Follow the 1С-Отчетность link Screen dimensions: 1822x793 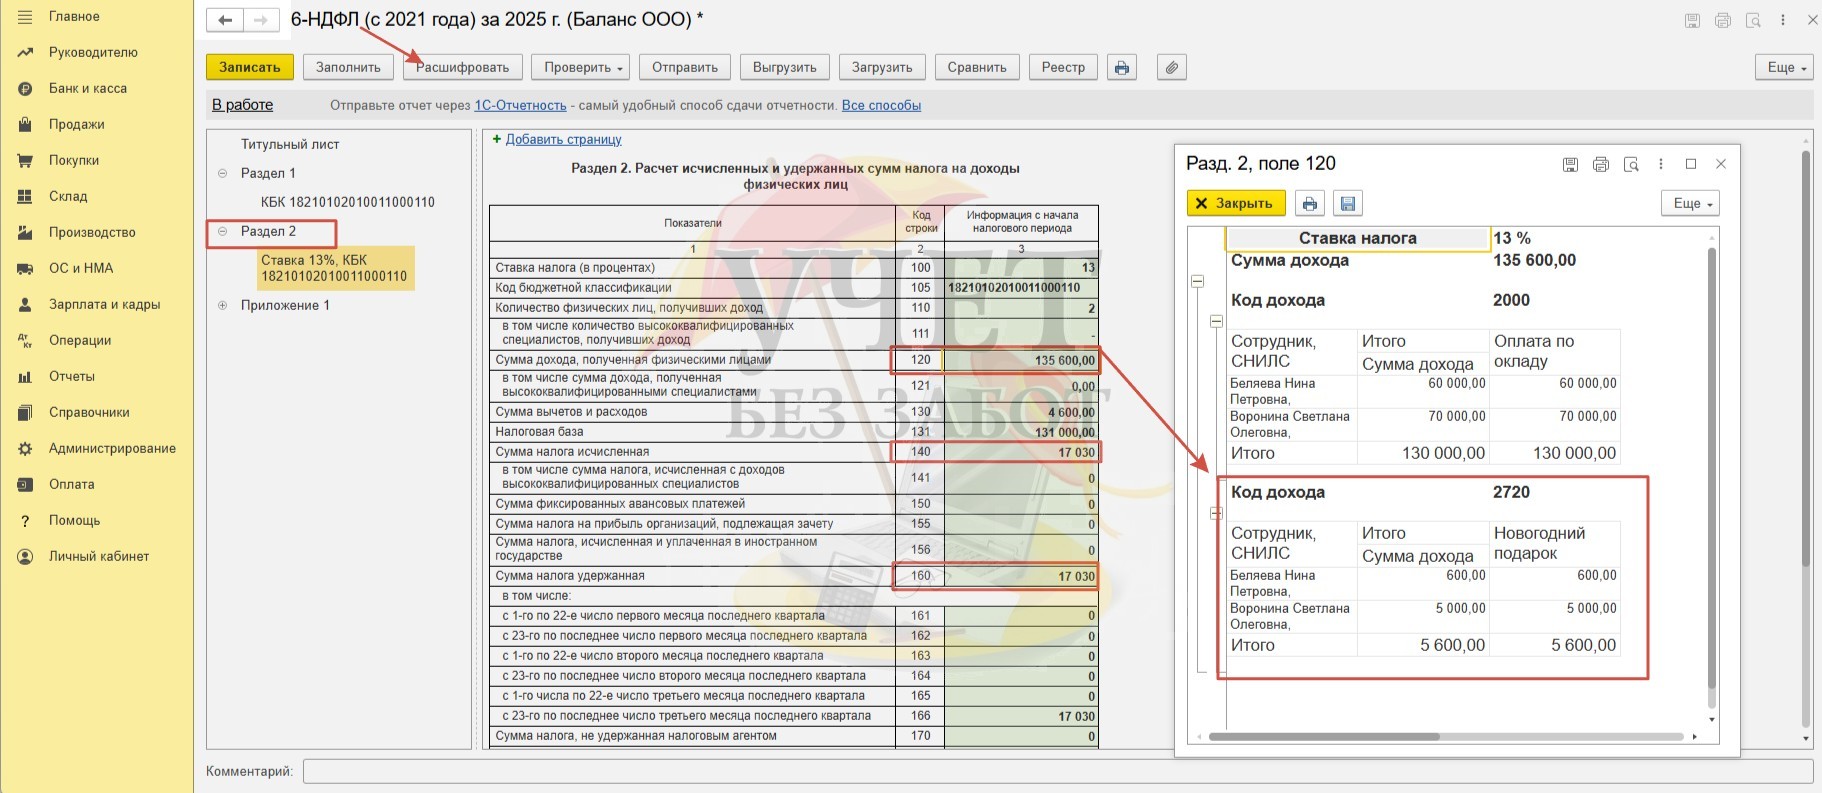[520, 105]
